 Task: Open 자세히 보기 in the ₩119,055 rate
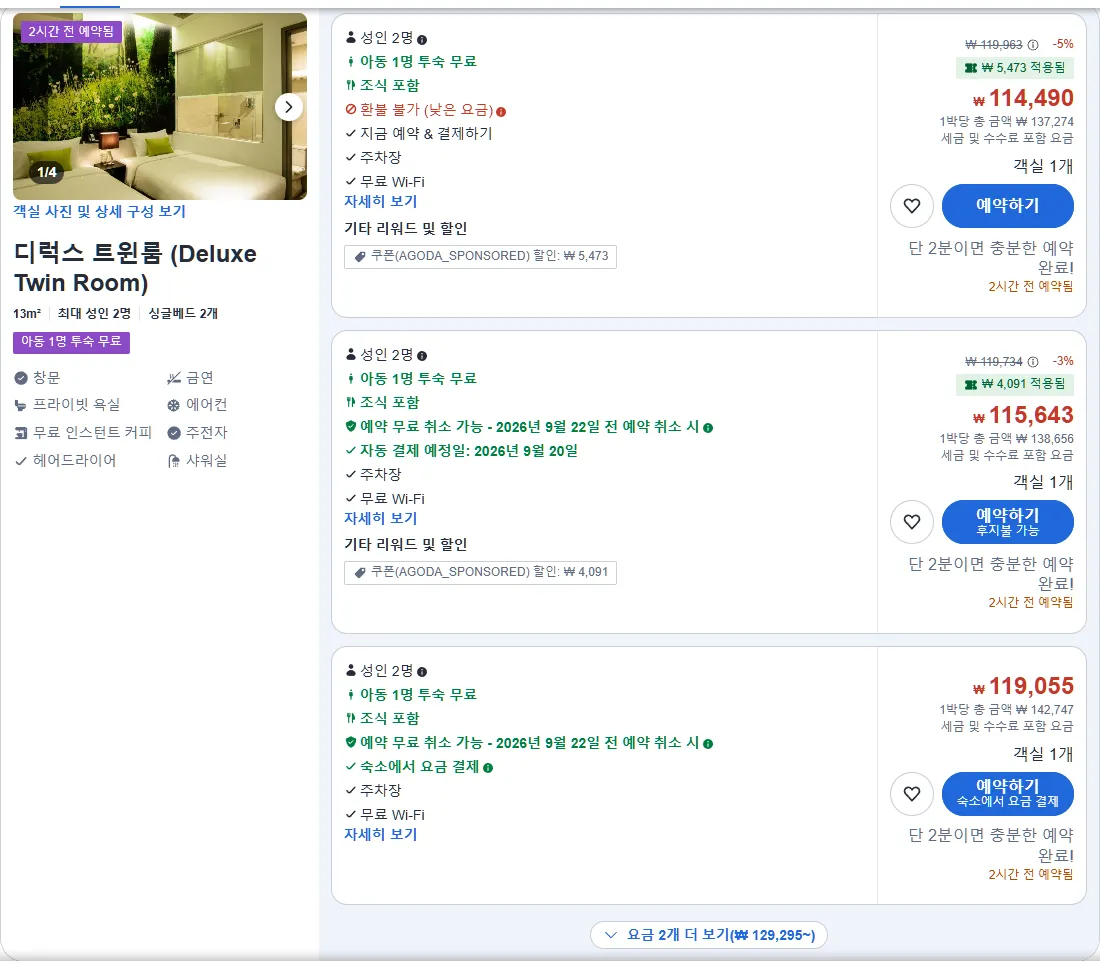tap(380, 834)
